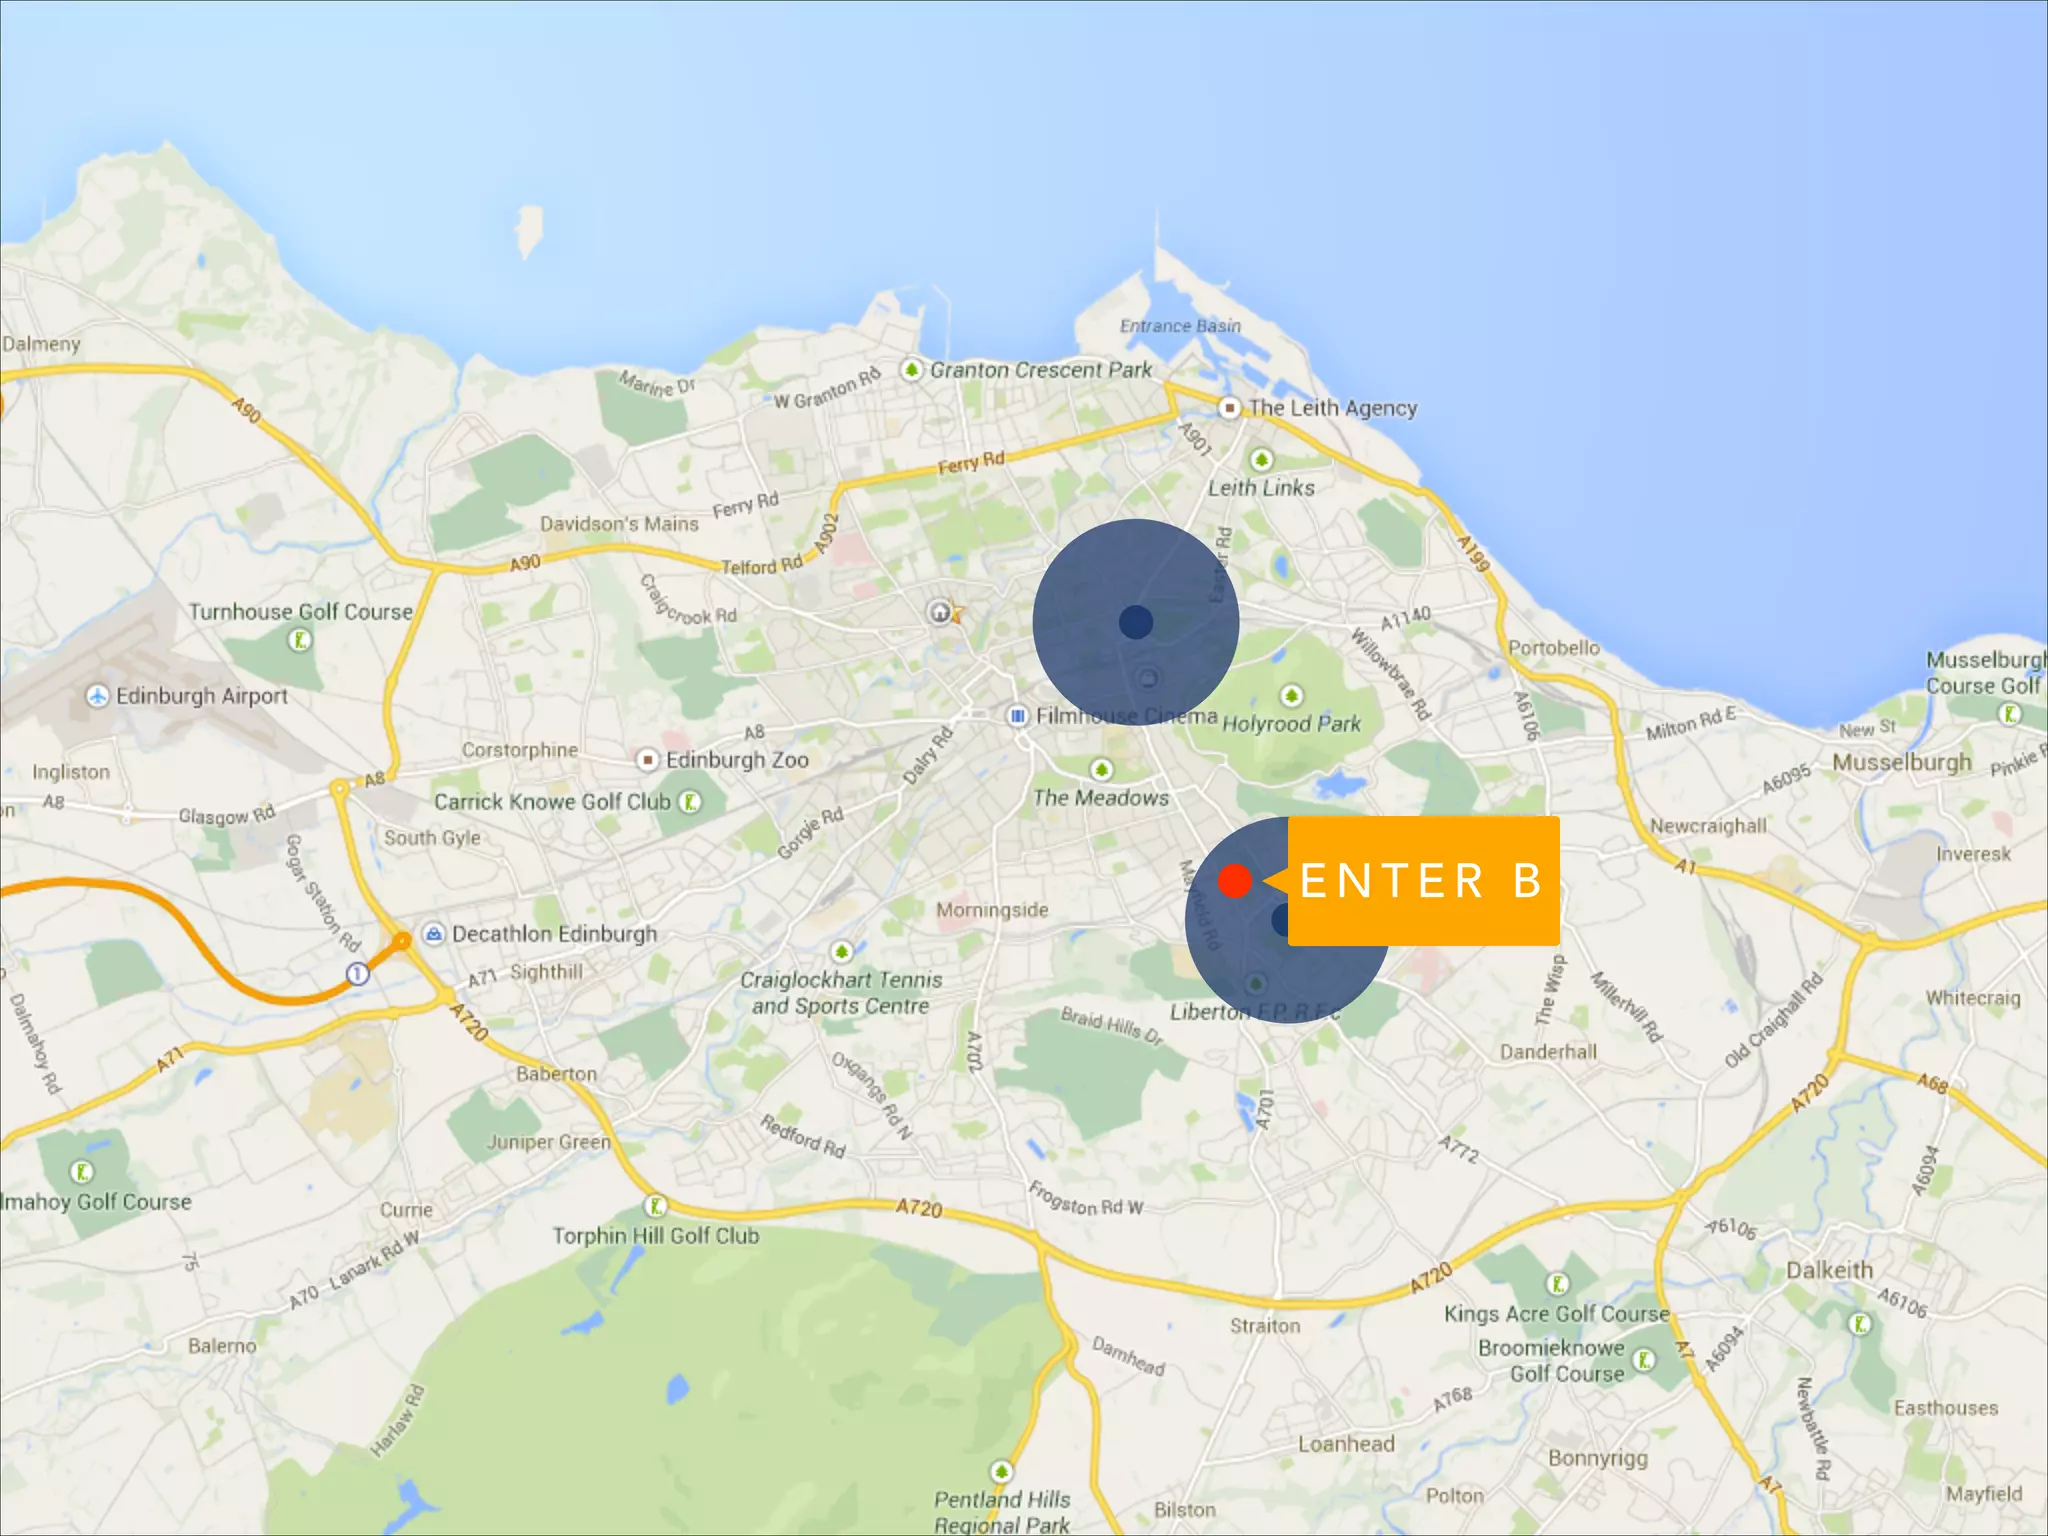Click the Leith Links park icon

[x=1261, y=459]
